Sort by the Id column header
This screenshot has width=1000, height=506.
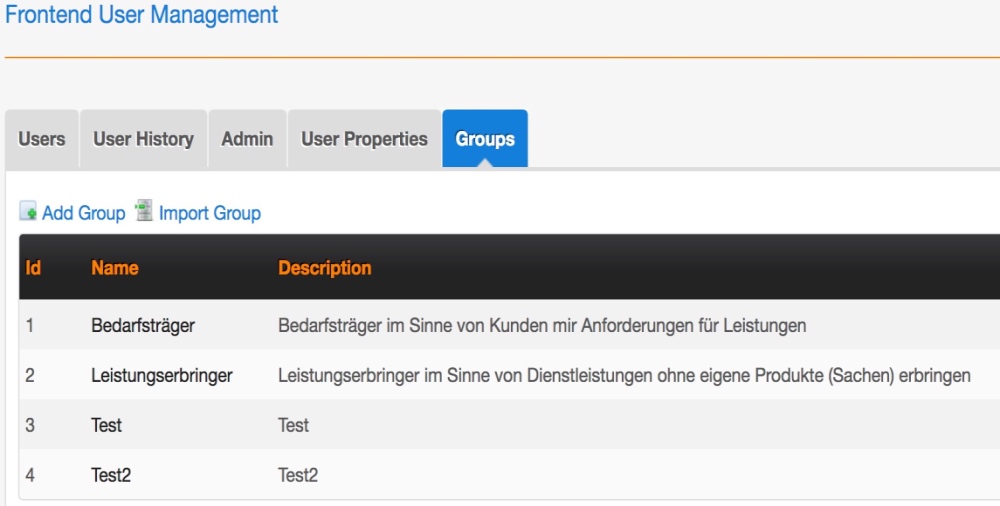pyautogui.click(x=33, y=268)
